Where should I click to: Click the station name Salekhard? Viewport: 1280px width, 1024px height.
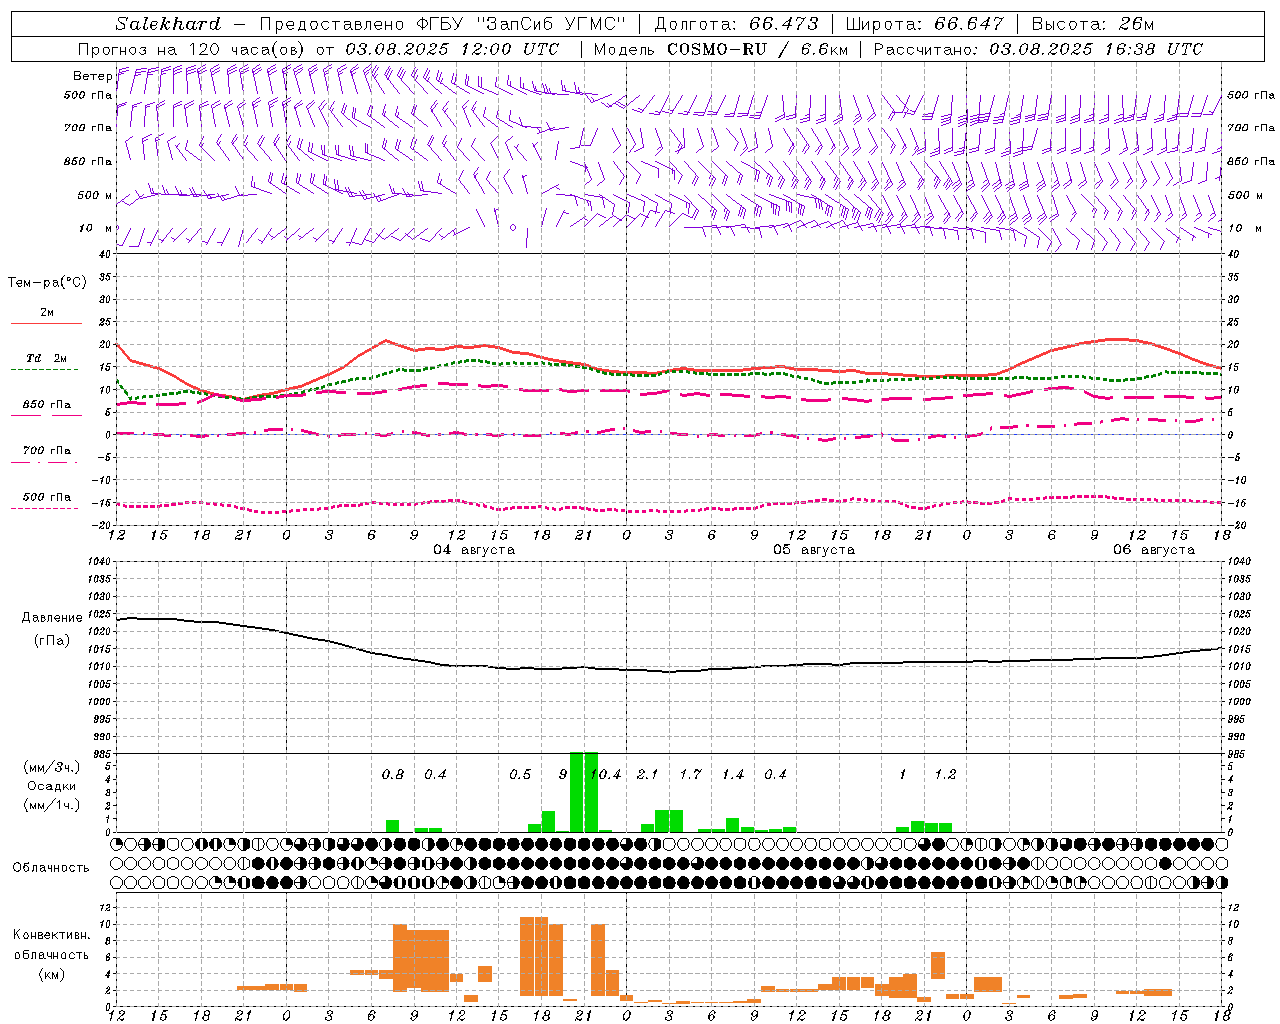[167, 24]
